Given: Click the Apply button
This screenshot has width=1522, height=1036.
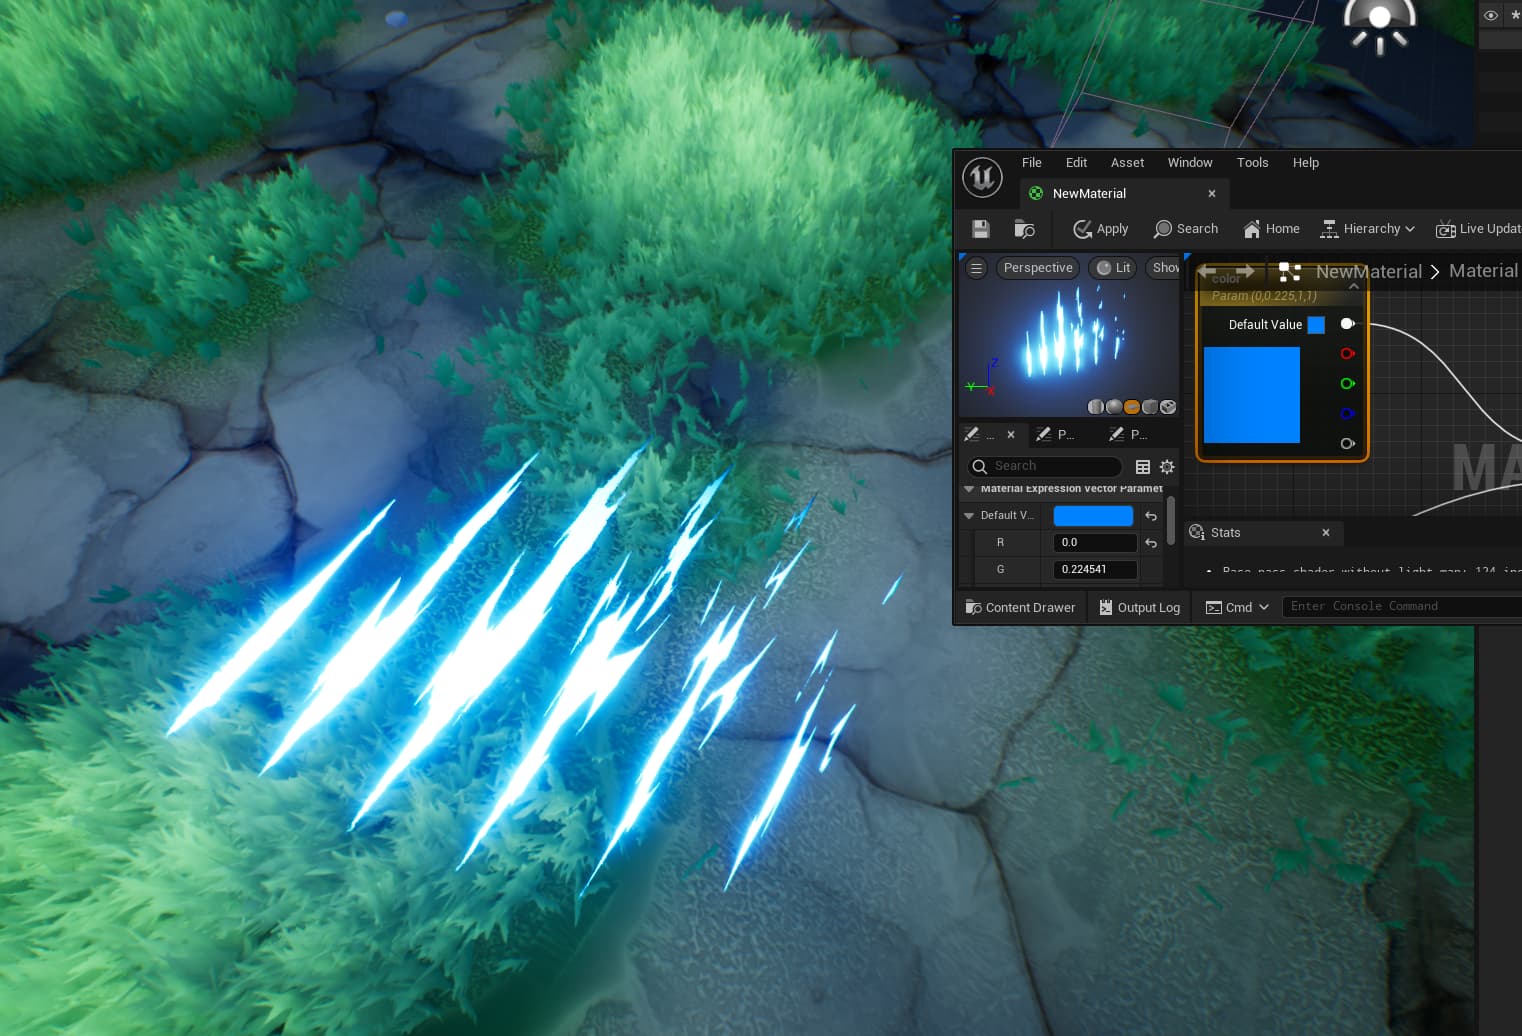Looking at the screenshot, I should tap(1101, 229).
